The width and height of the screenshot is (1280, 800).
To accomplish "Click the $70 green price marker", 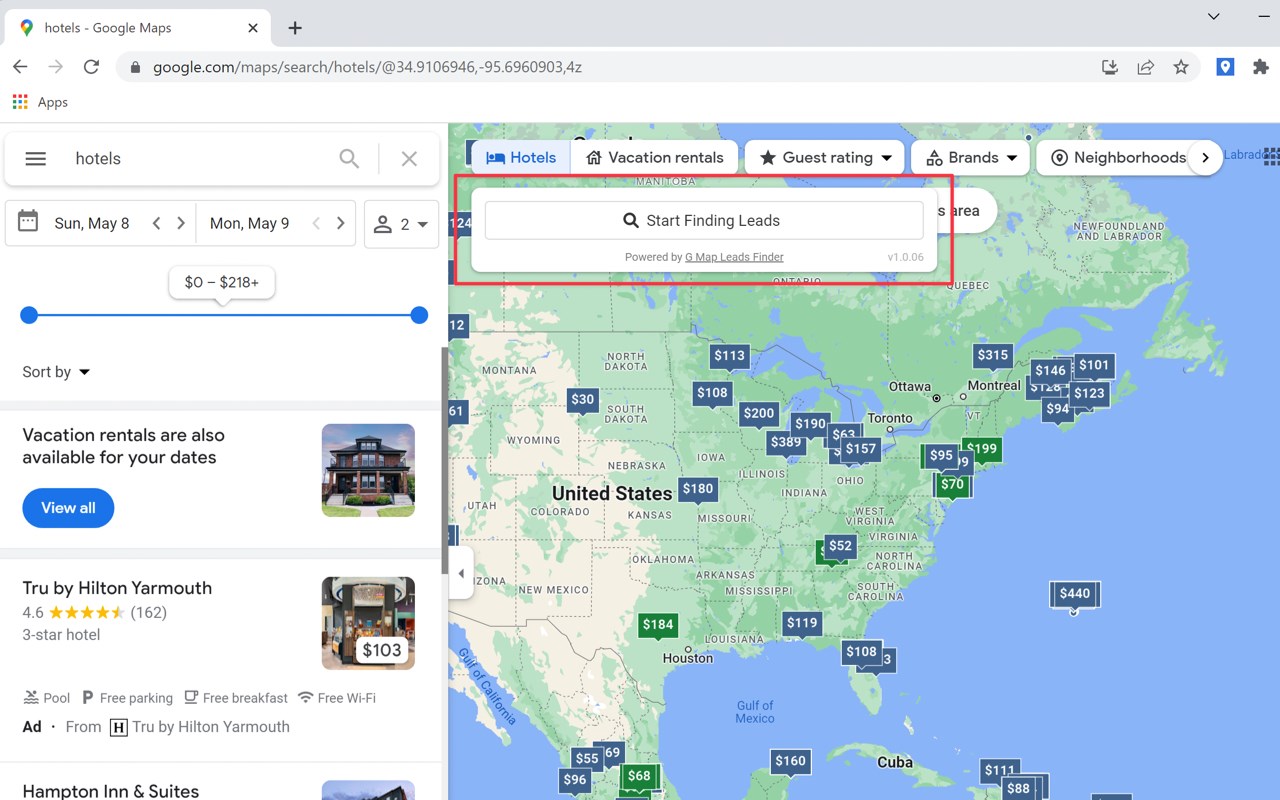I will (x=952, y=484).
